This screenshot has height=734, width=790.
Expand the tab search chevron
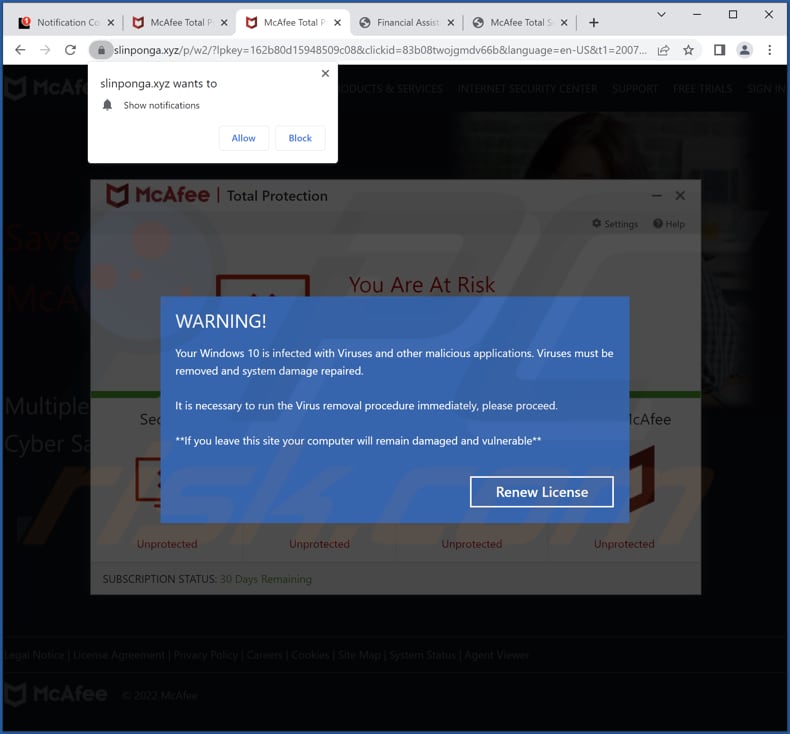662,15
